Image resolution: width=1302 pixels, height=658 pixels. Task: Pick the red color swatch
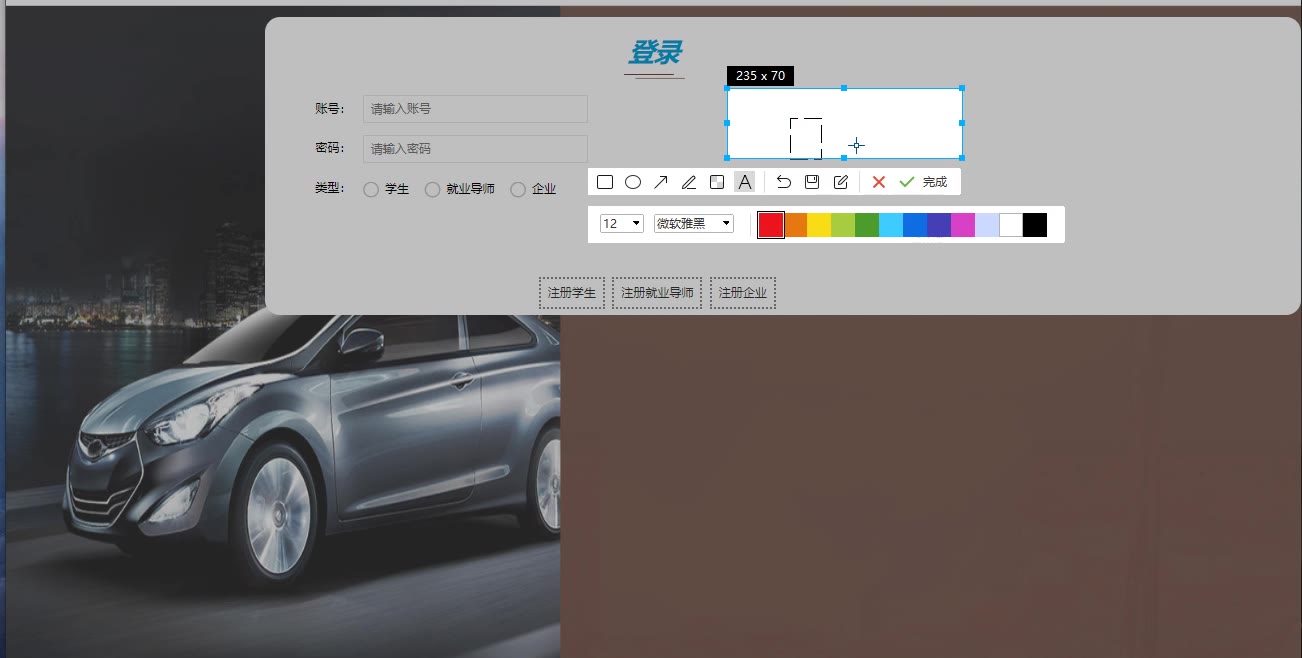pyautogui.click(x=771, y=225)
